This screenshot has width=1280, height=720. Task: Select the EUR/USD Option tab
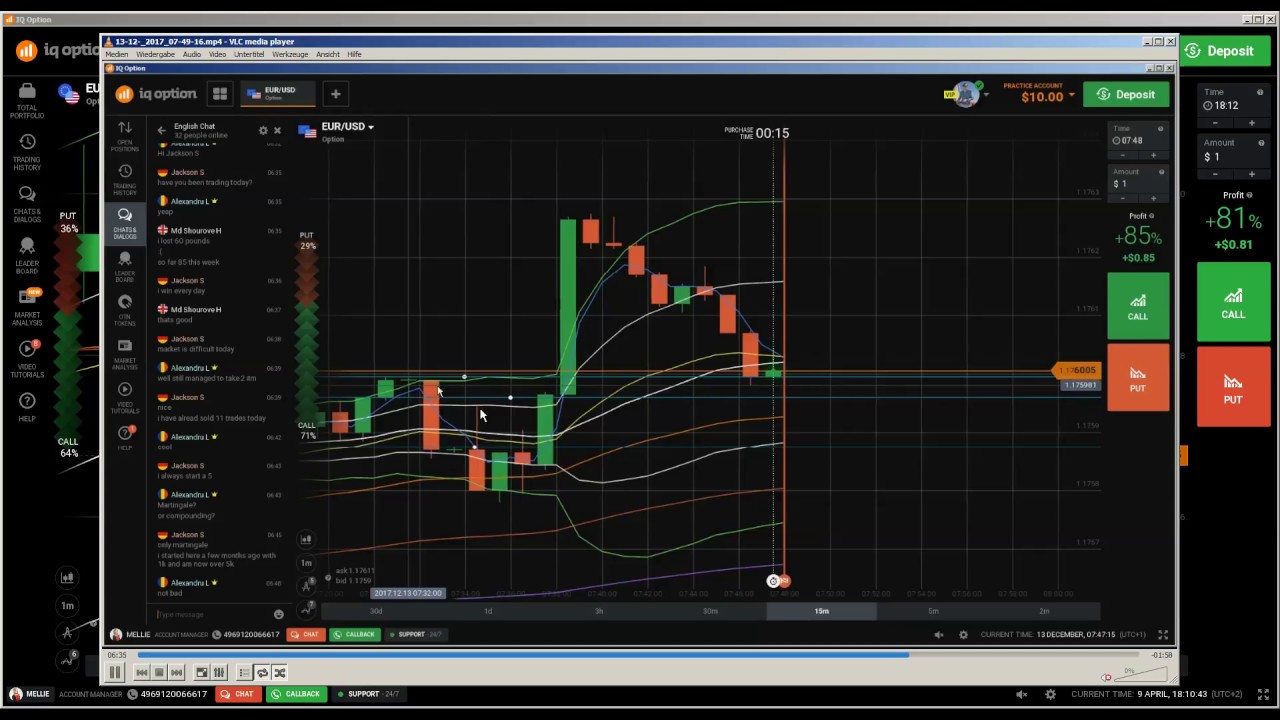tap(276, 94)
